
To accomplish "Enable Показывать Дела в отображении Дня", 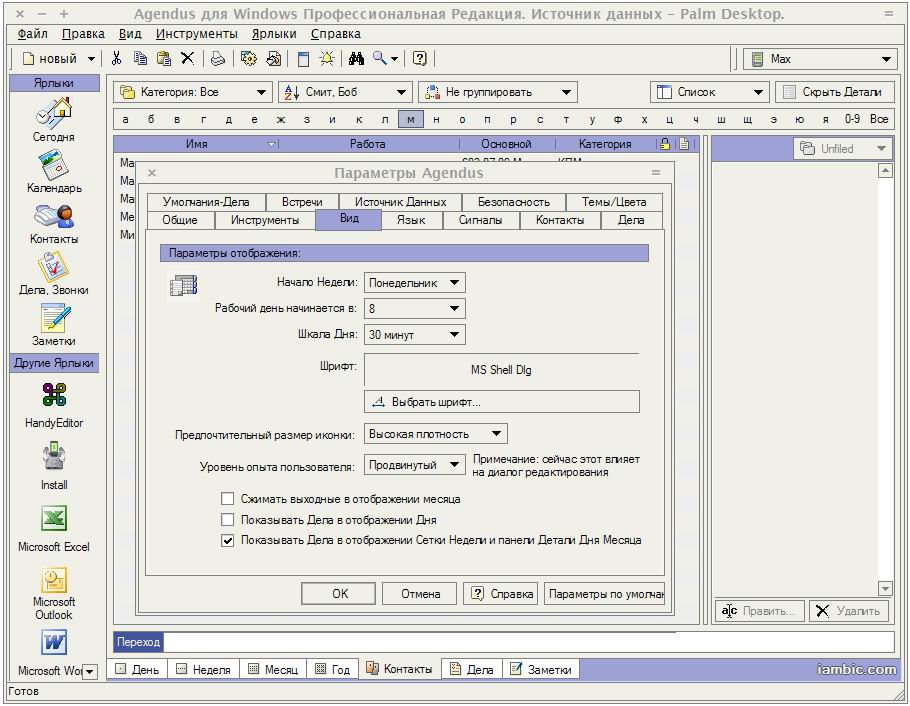I will point(228,520).
